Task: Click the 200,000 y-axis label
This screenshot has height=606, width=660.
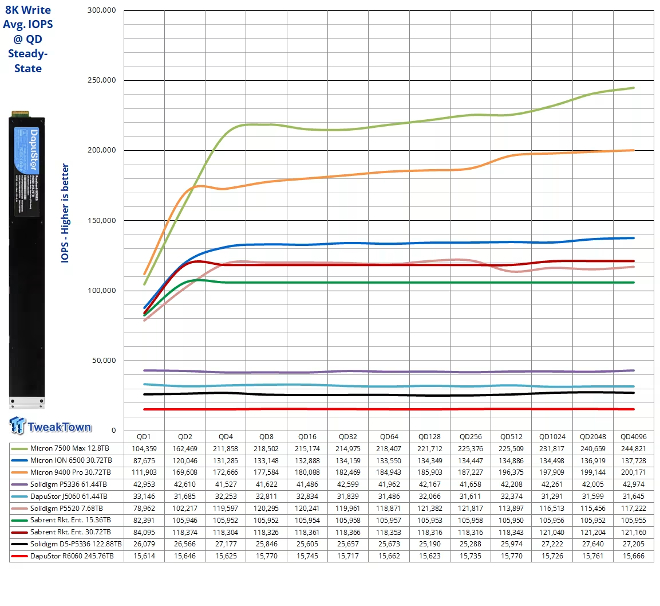Action: click(x=102, y=150)
